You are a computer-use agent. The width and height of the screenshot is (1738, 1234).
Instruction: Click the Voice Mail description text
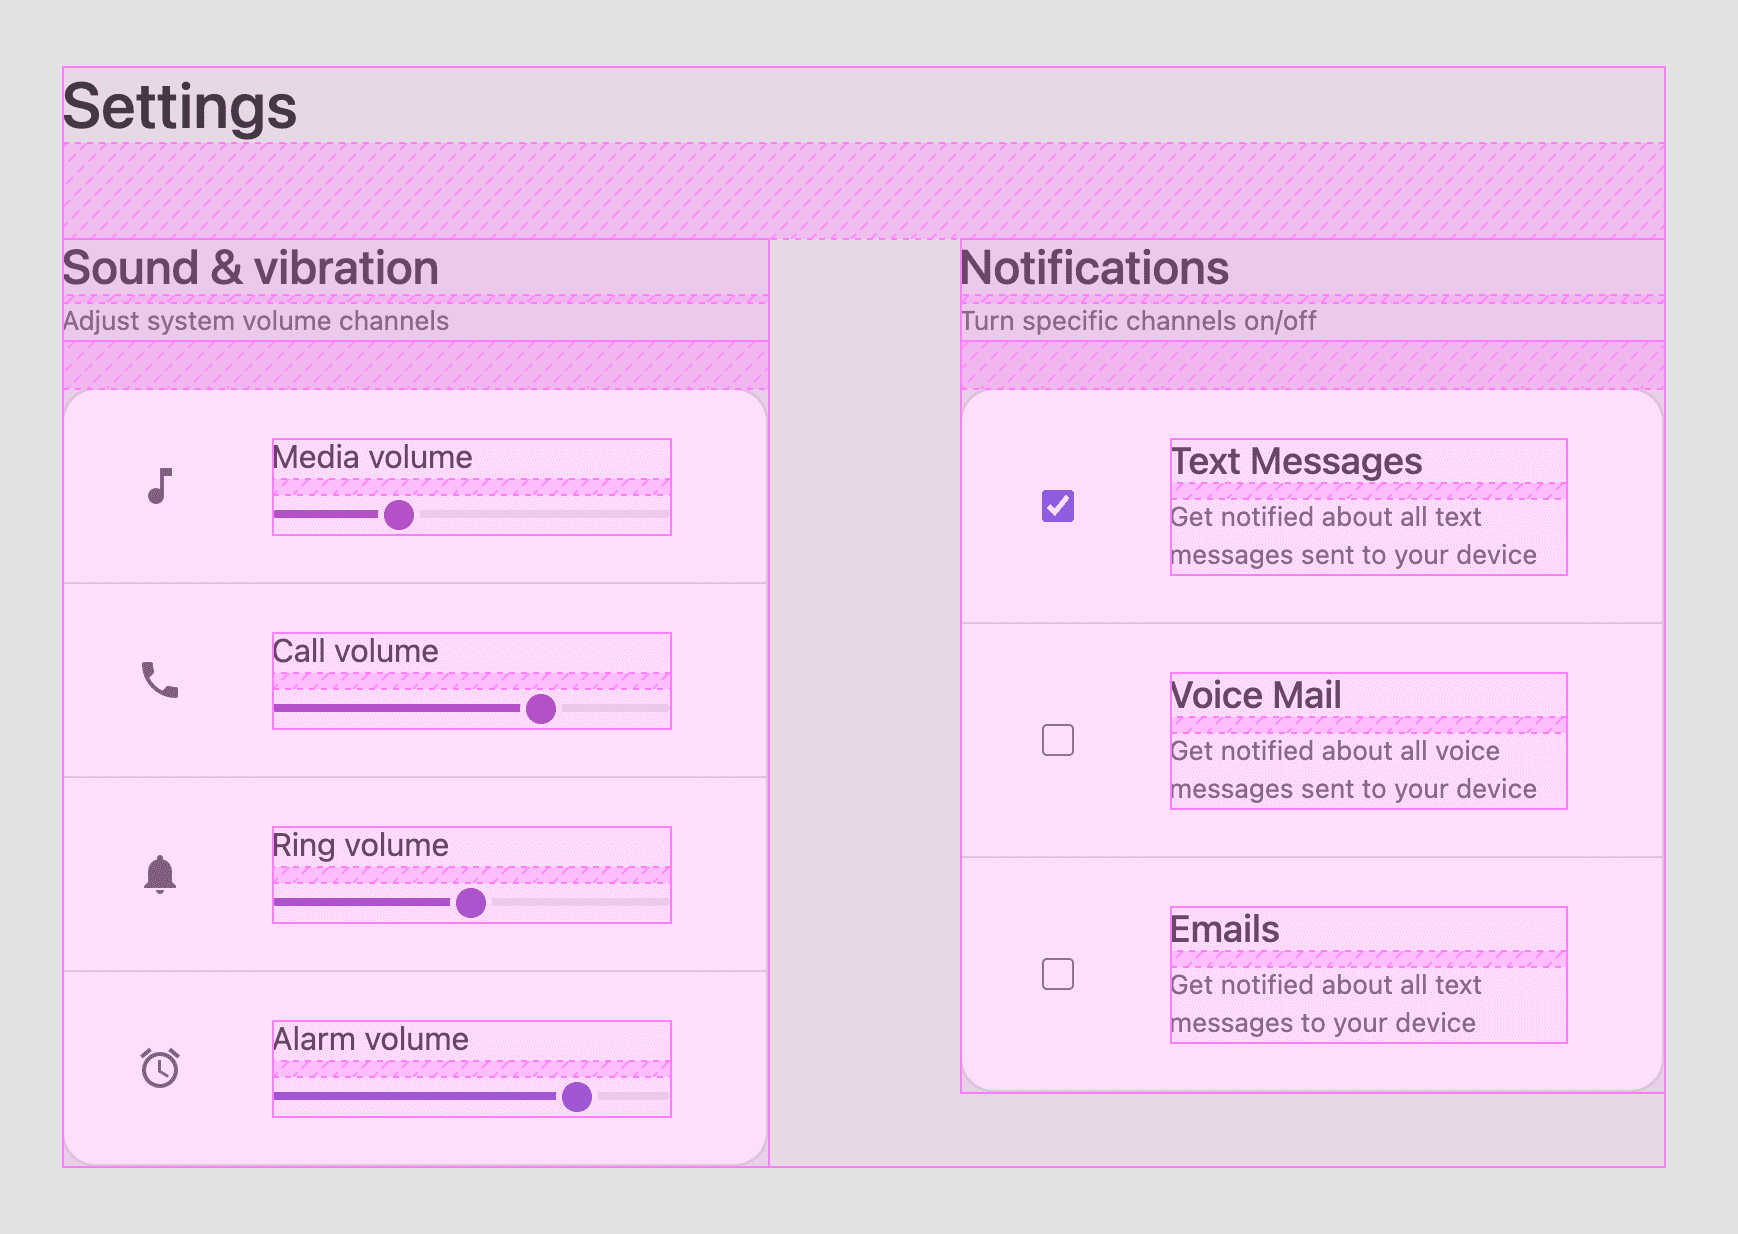coord(1352,770)
